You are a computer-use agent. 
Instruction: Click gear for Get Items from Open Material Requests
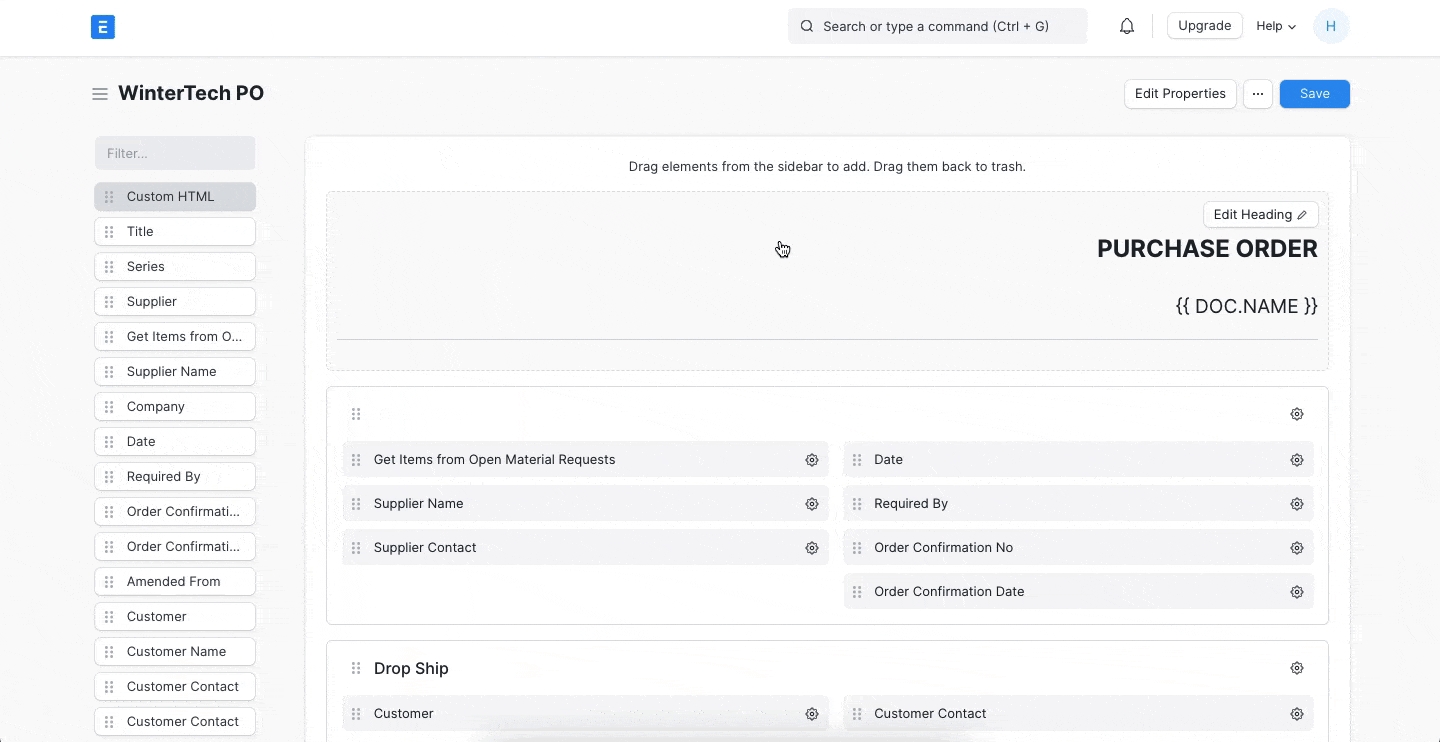pos(812,460)
